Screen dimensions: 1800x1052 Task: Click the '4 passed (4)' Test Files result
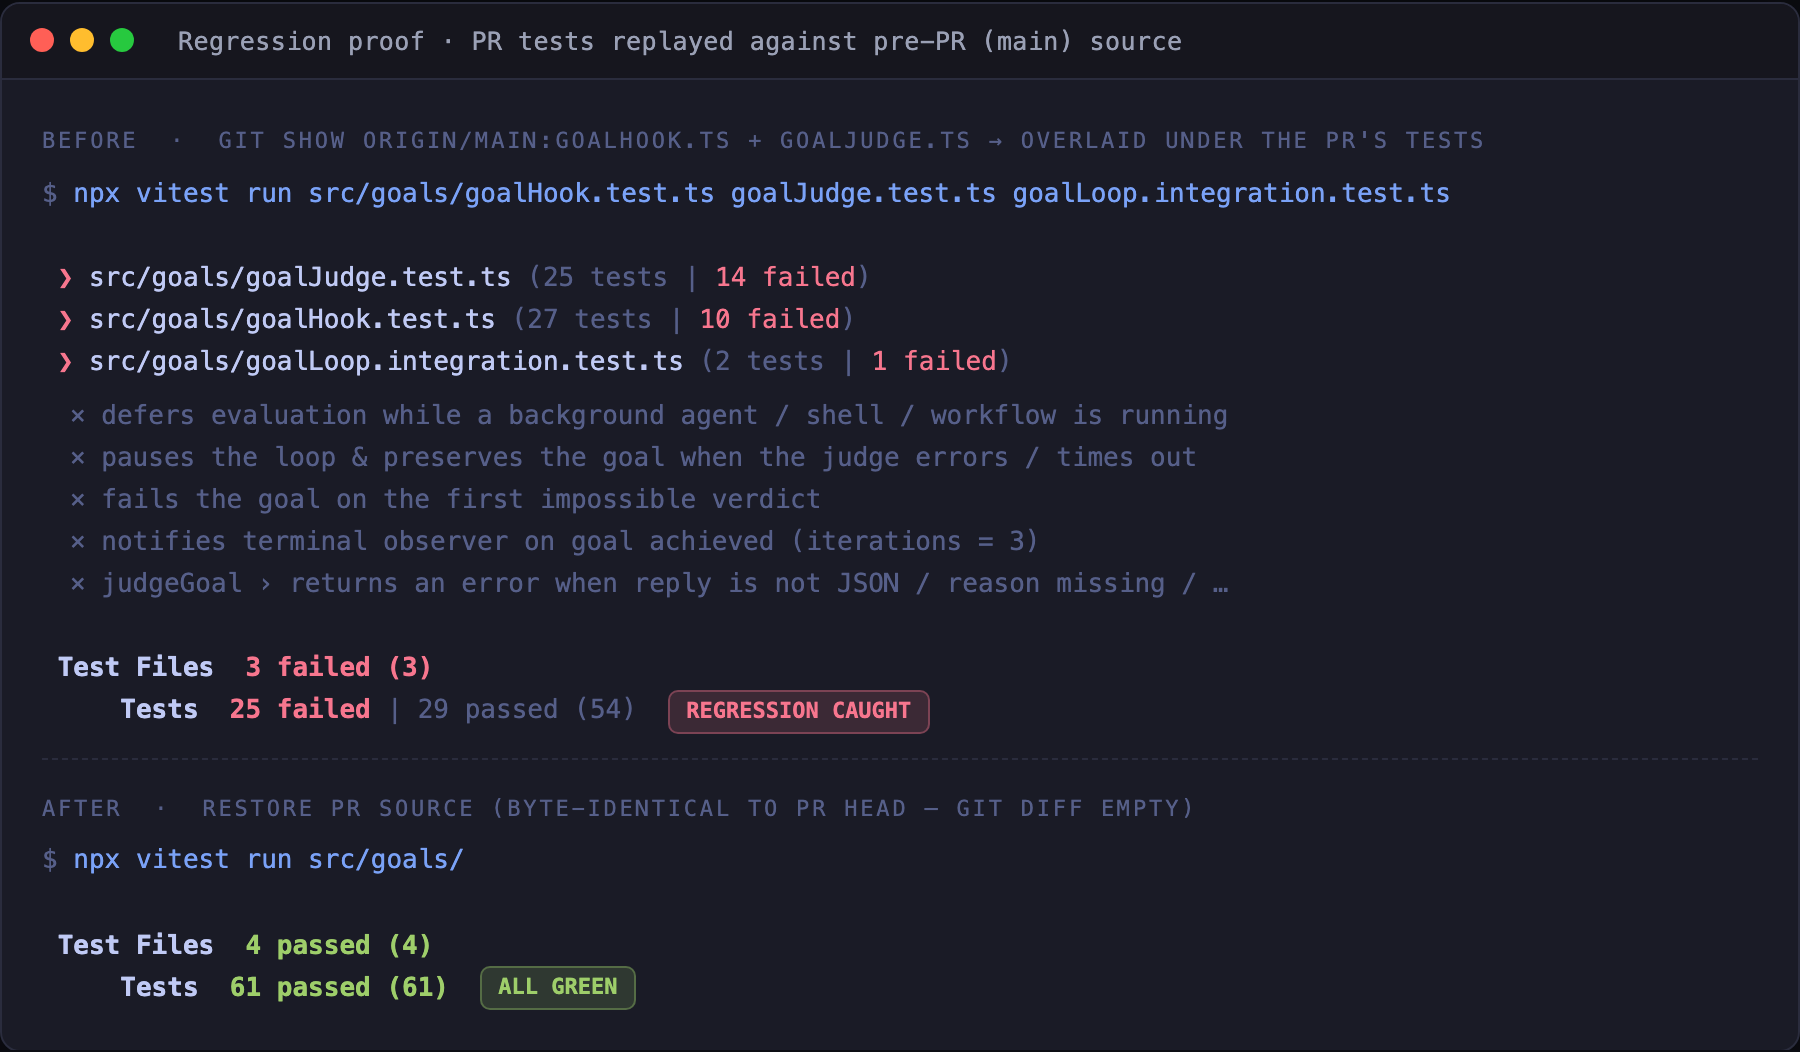[x=338, y=945]
